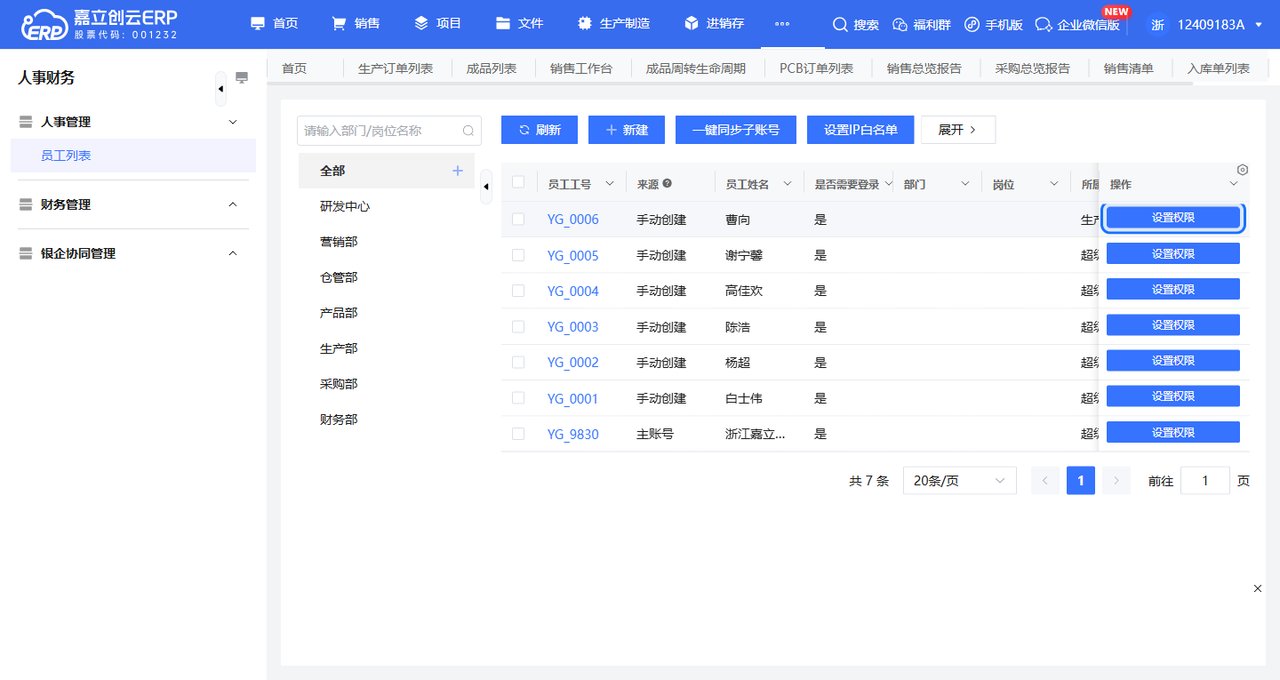Screen dimensions: 1280x680
Task: Click the 前往 page number input
Action: 1205,481
